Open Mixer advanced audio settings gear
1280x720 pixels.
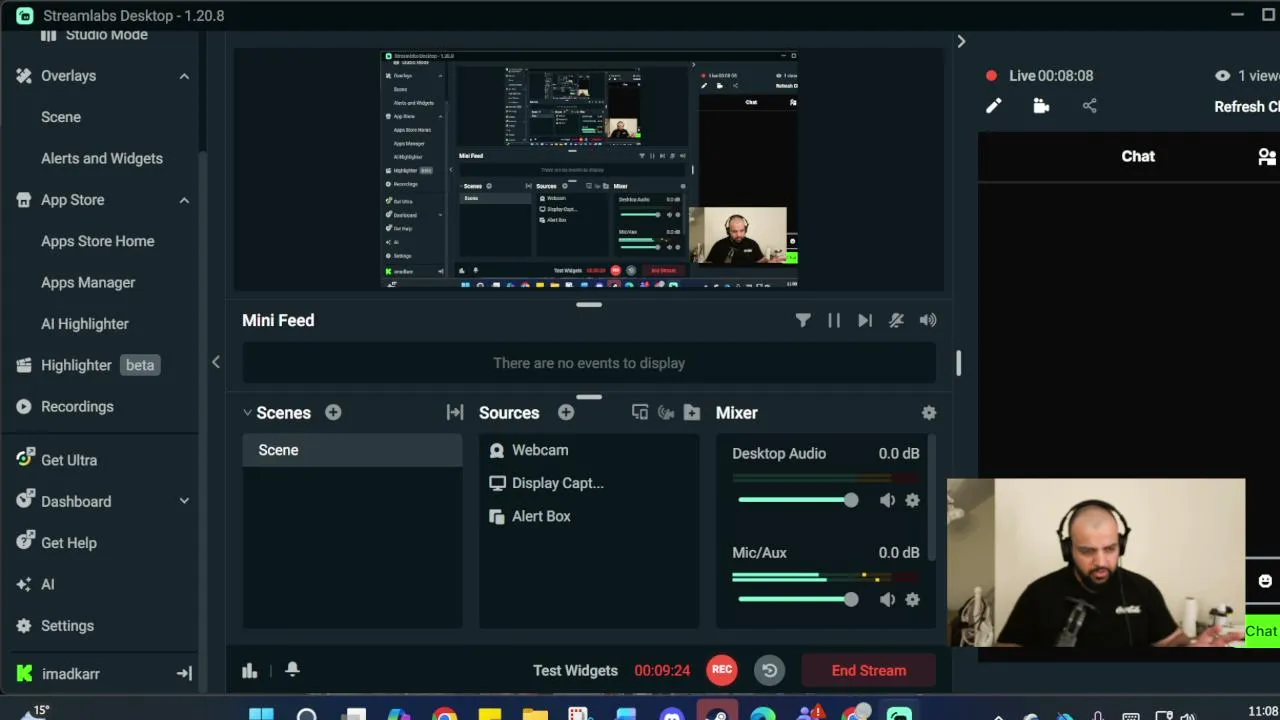click(x=929, y=412)
